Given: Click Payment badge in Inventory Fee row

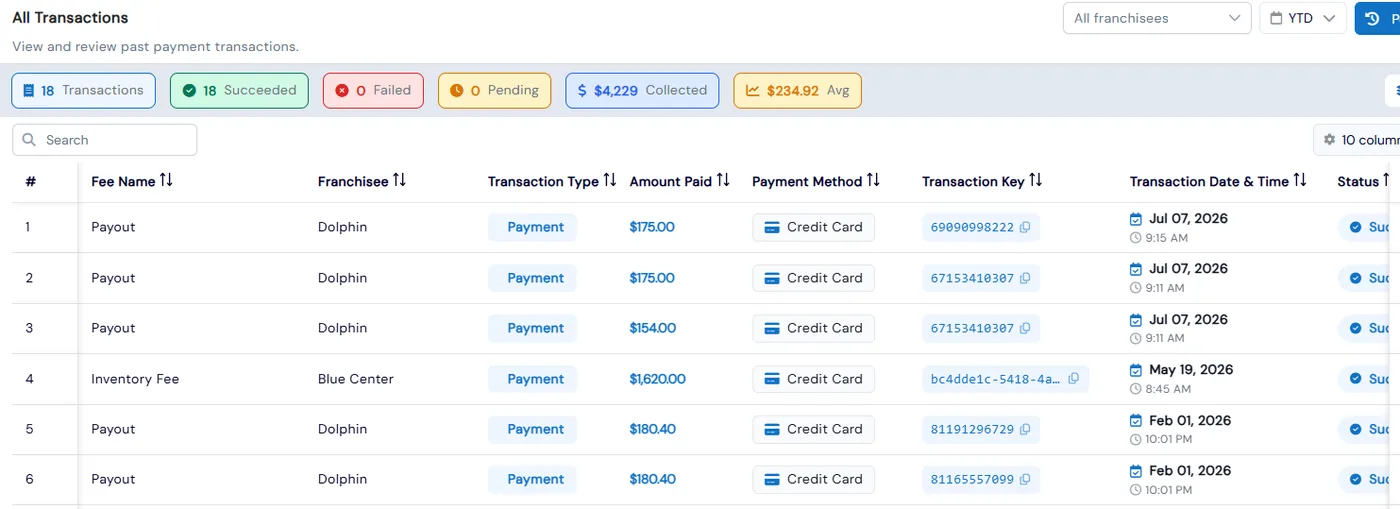Looking at the screenshot, I should [x=532, y=379].
